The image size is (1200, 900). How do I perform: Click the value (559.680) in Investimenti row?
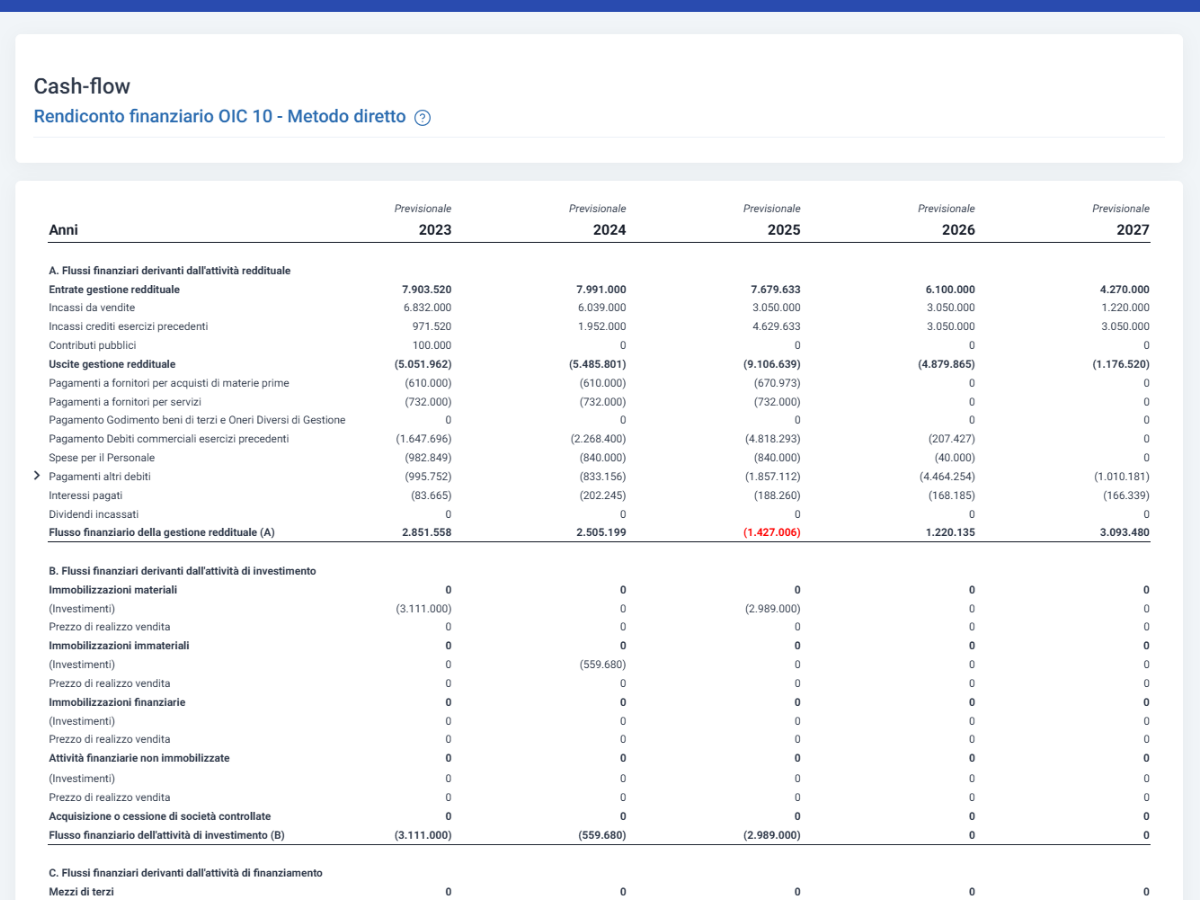(603, 664)
